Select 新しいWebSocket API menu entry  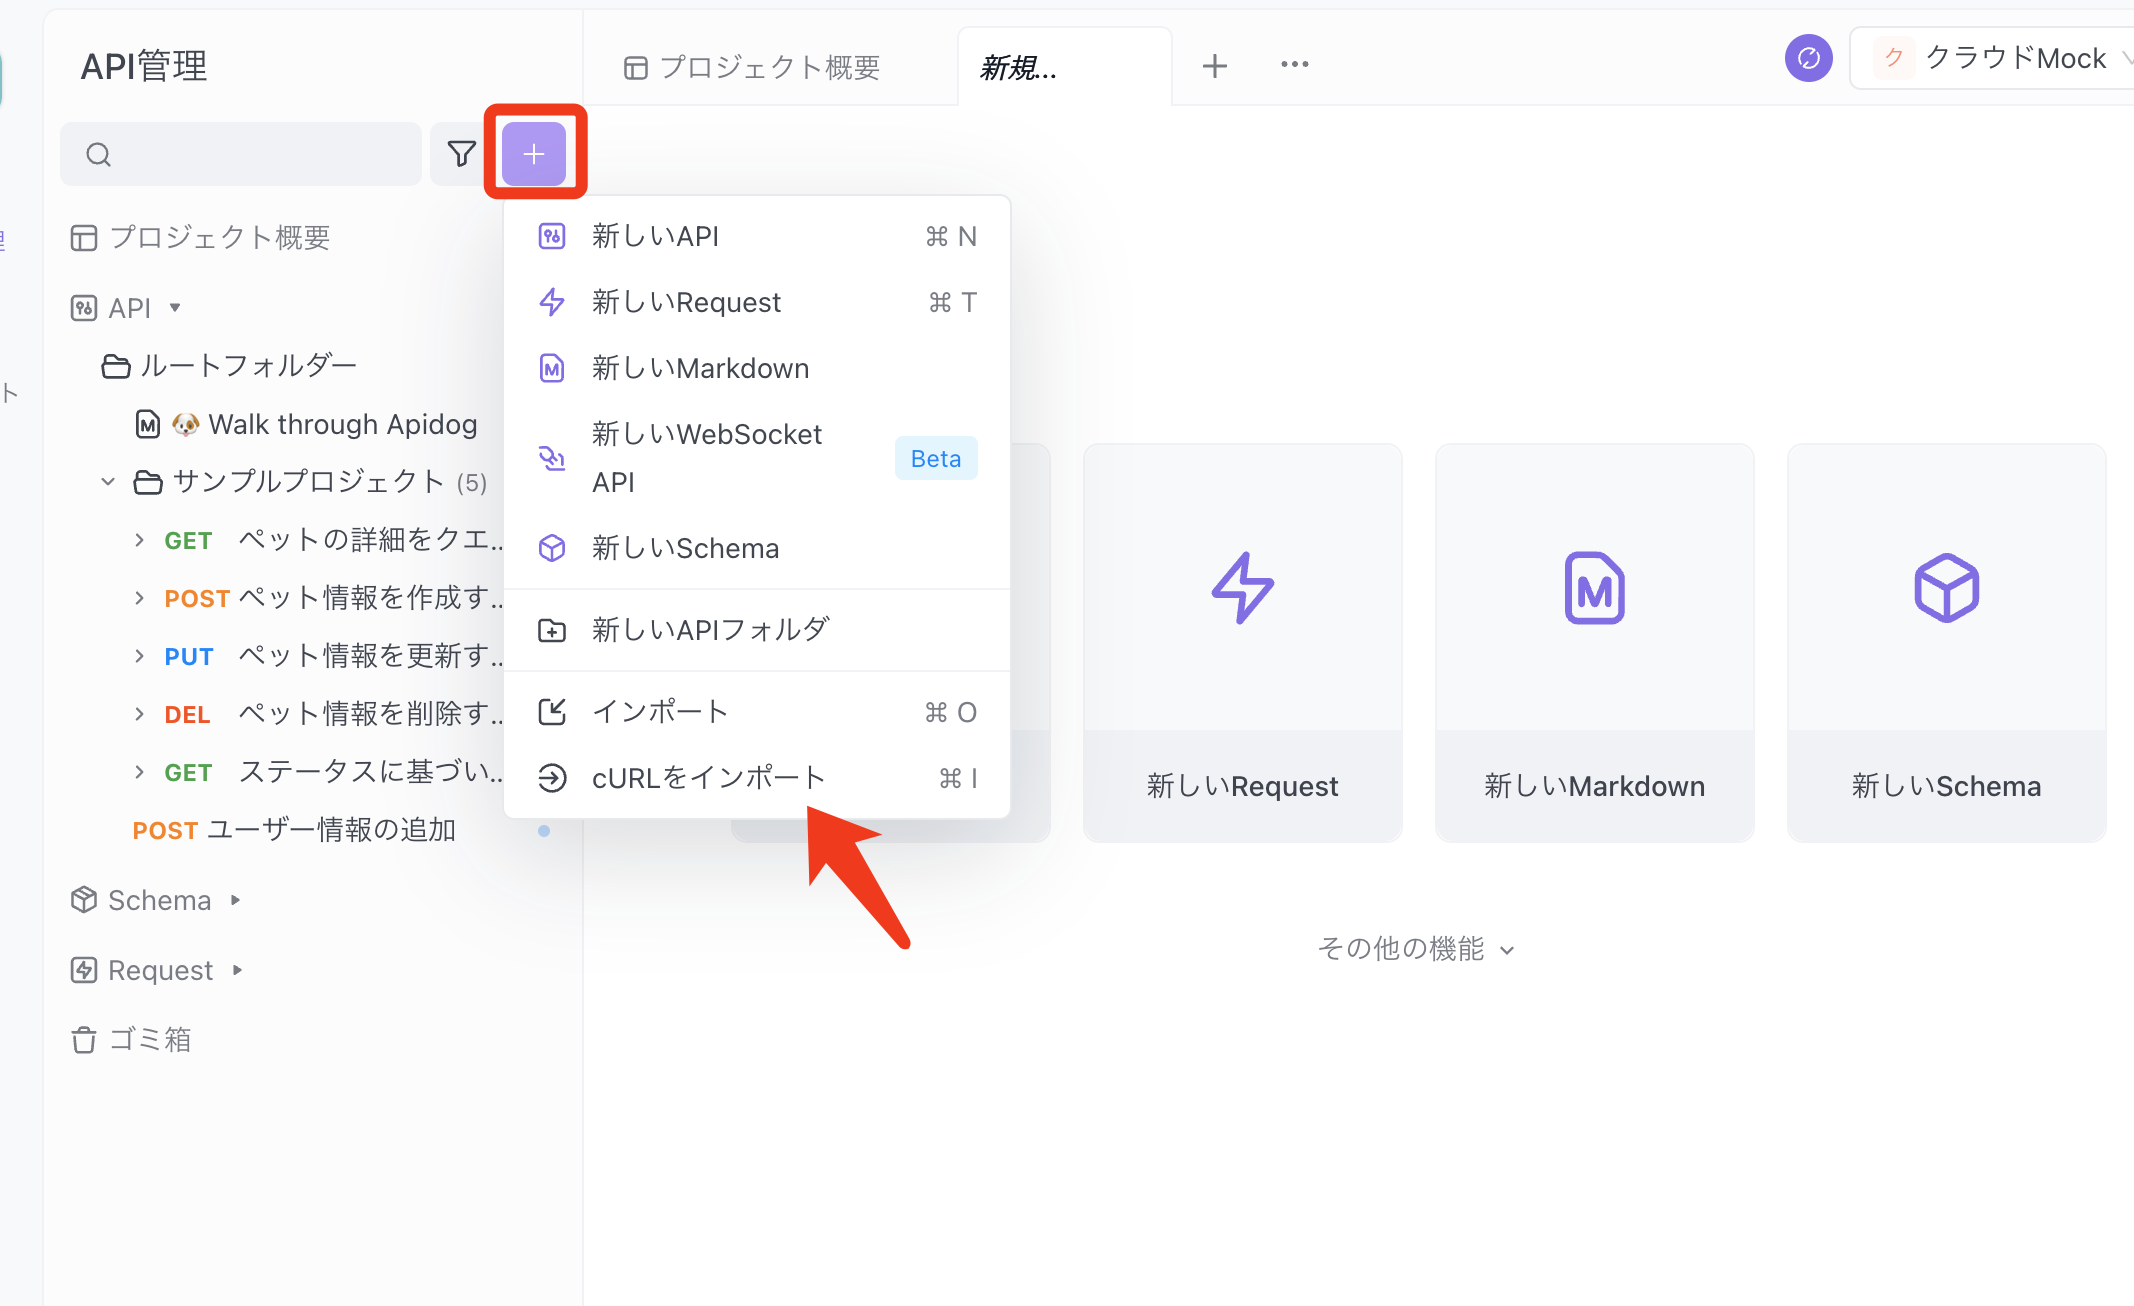pos(706,458)
